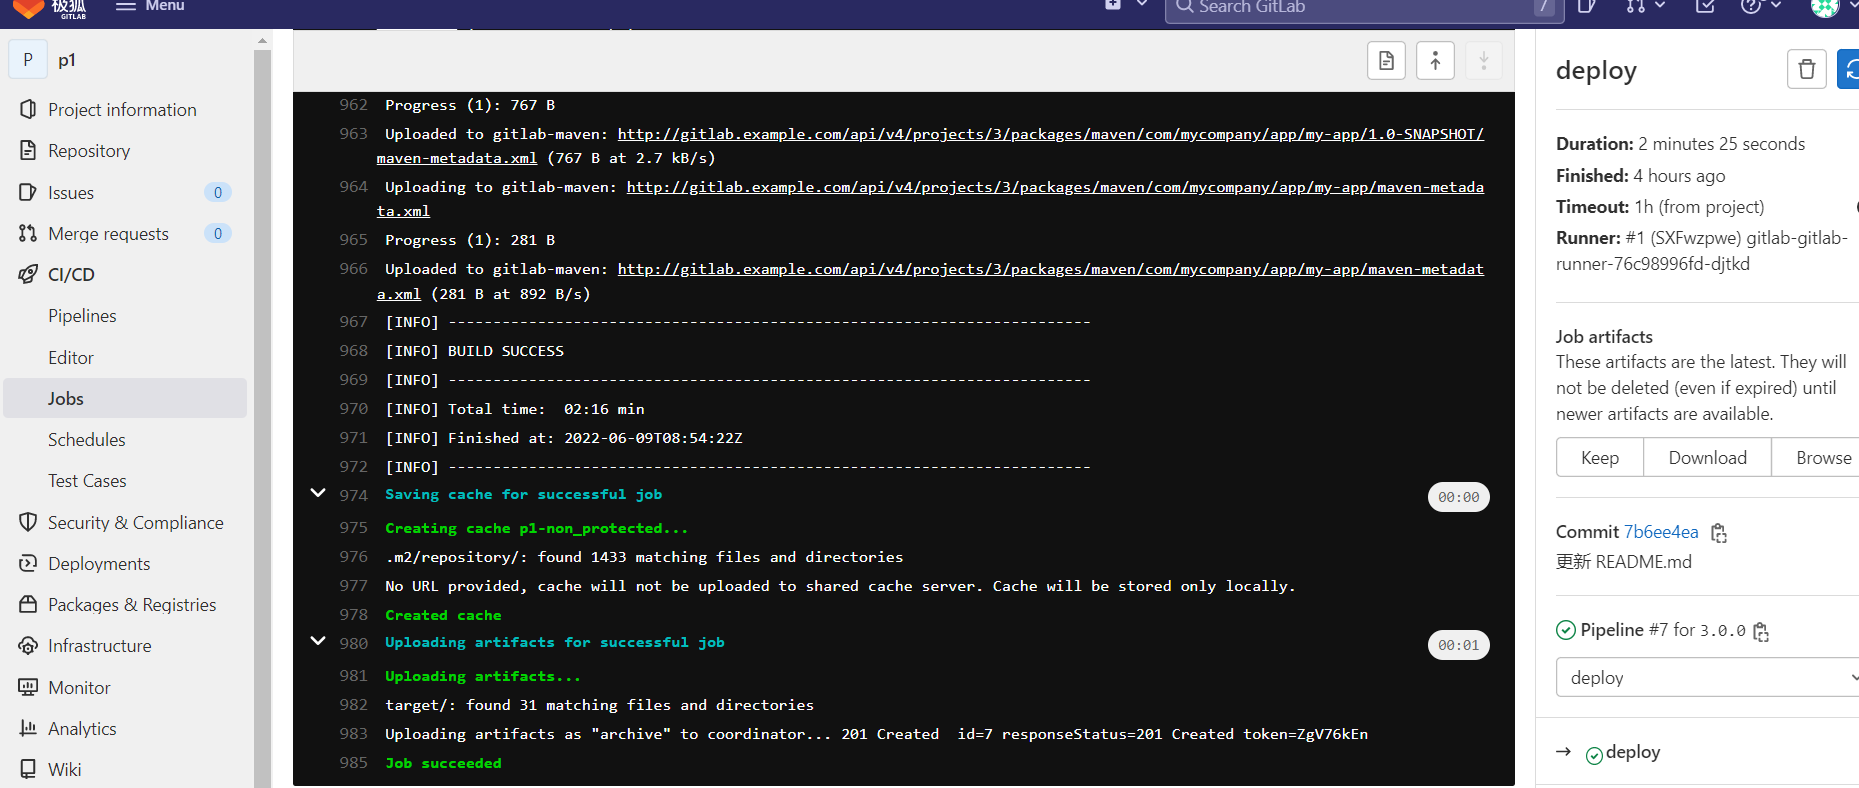
Task: Copy the branch name 3.0.0
Action: (x=1761, y=632)
